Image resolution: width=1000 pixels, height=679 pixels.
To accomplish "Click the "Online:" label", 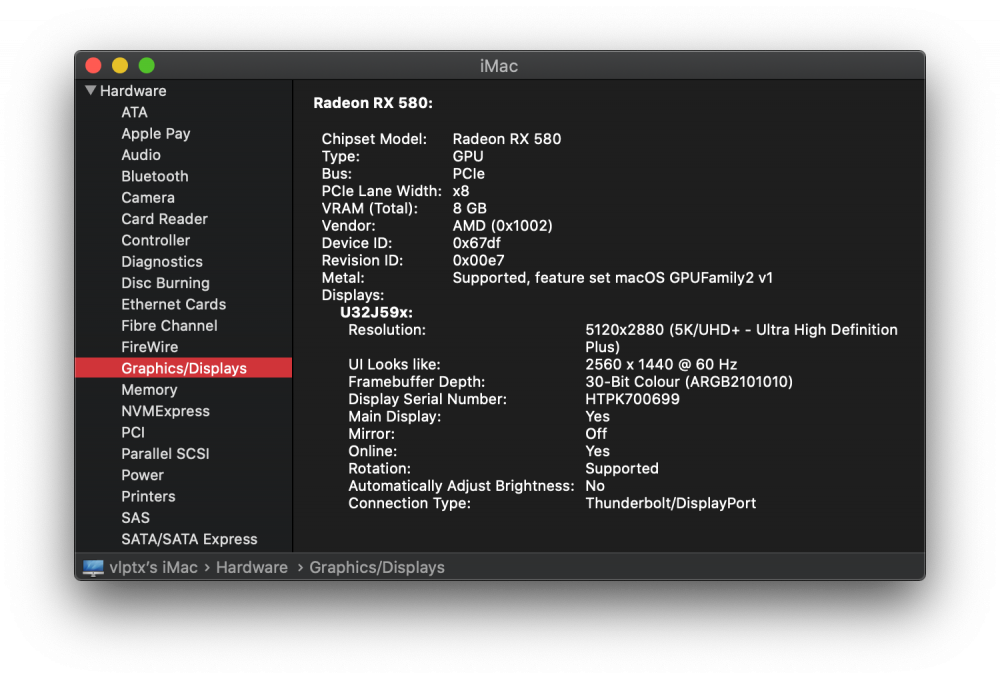I will [372, 451].
